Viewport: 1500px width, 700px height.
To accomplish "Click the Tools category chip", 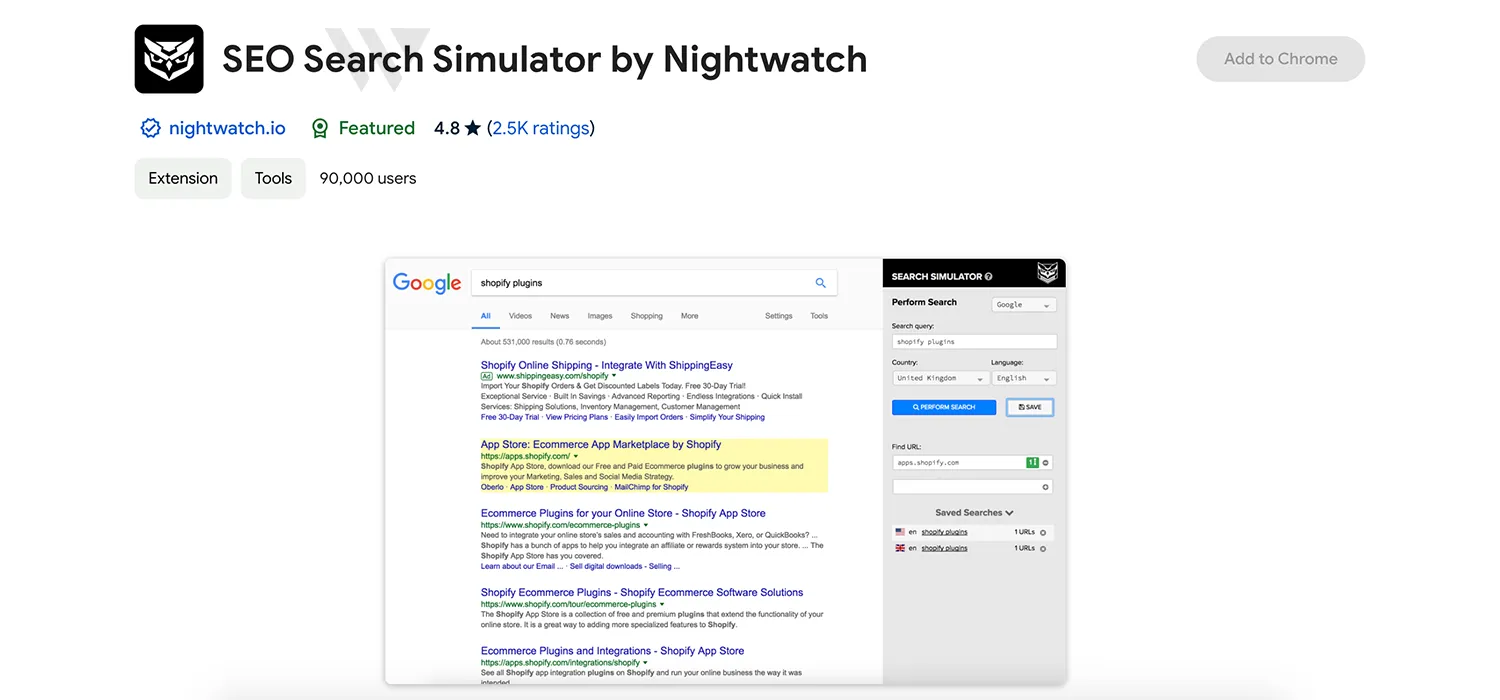I will 273,178.
